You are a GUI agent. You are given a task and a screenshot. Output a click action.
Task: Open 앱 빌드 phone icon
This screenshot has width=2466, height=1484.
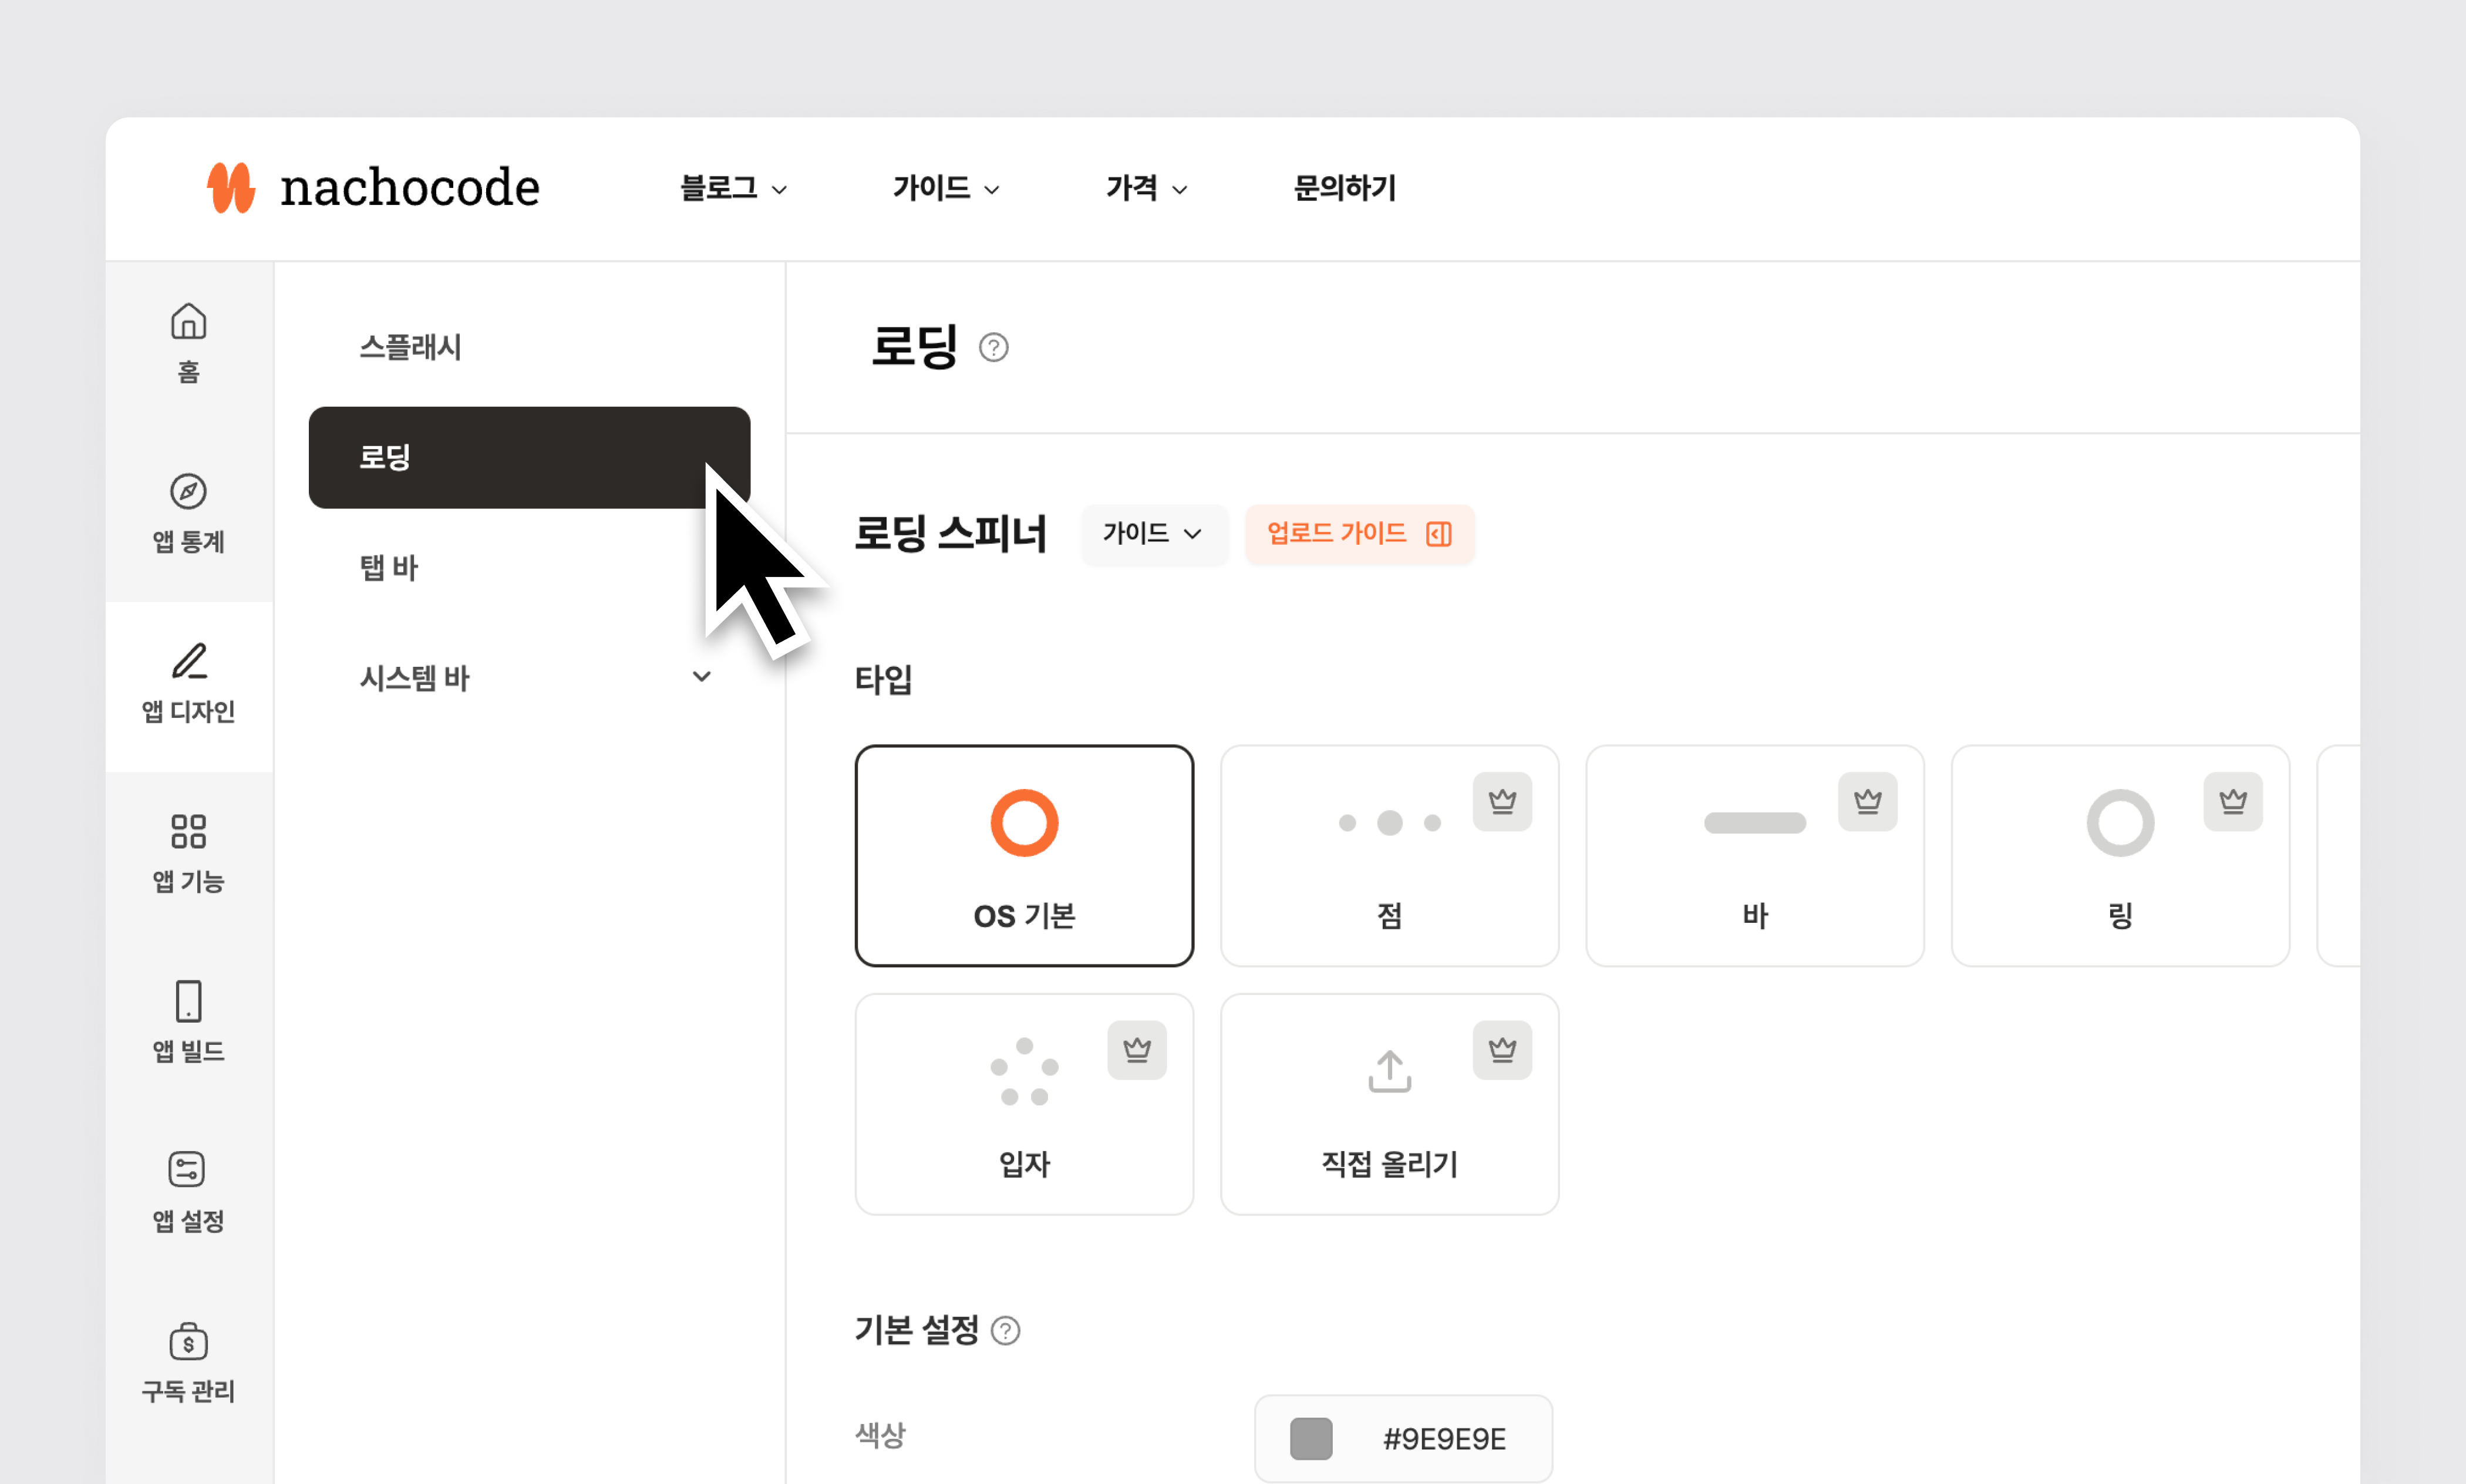(x=188, y=1001)
